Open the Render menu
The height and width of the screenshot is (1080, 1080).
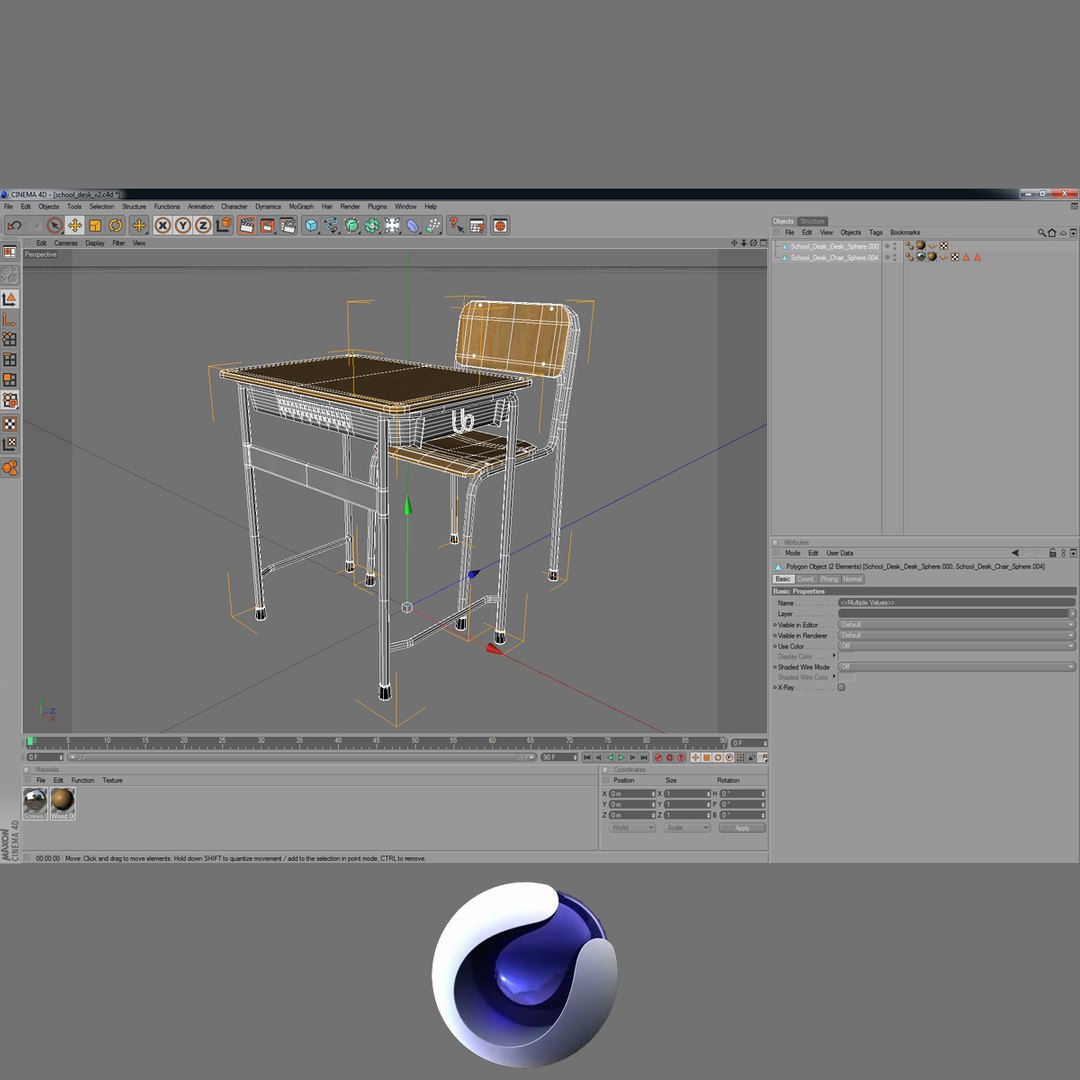click(x=350, y=207)
